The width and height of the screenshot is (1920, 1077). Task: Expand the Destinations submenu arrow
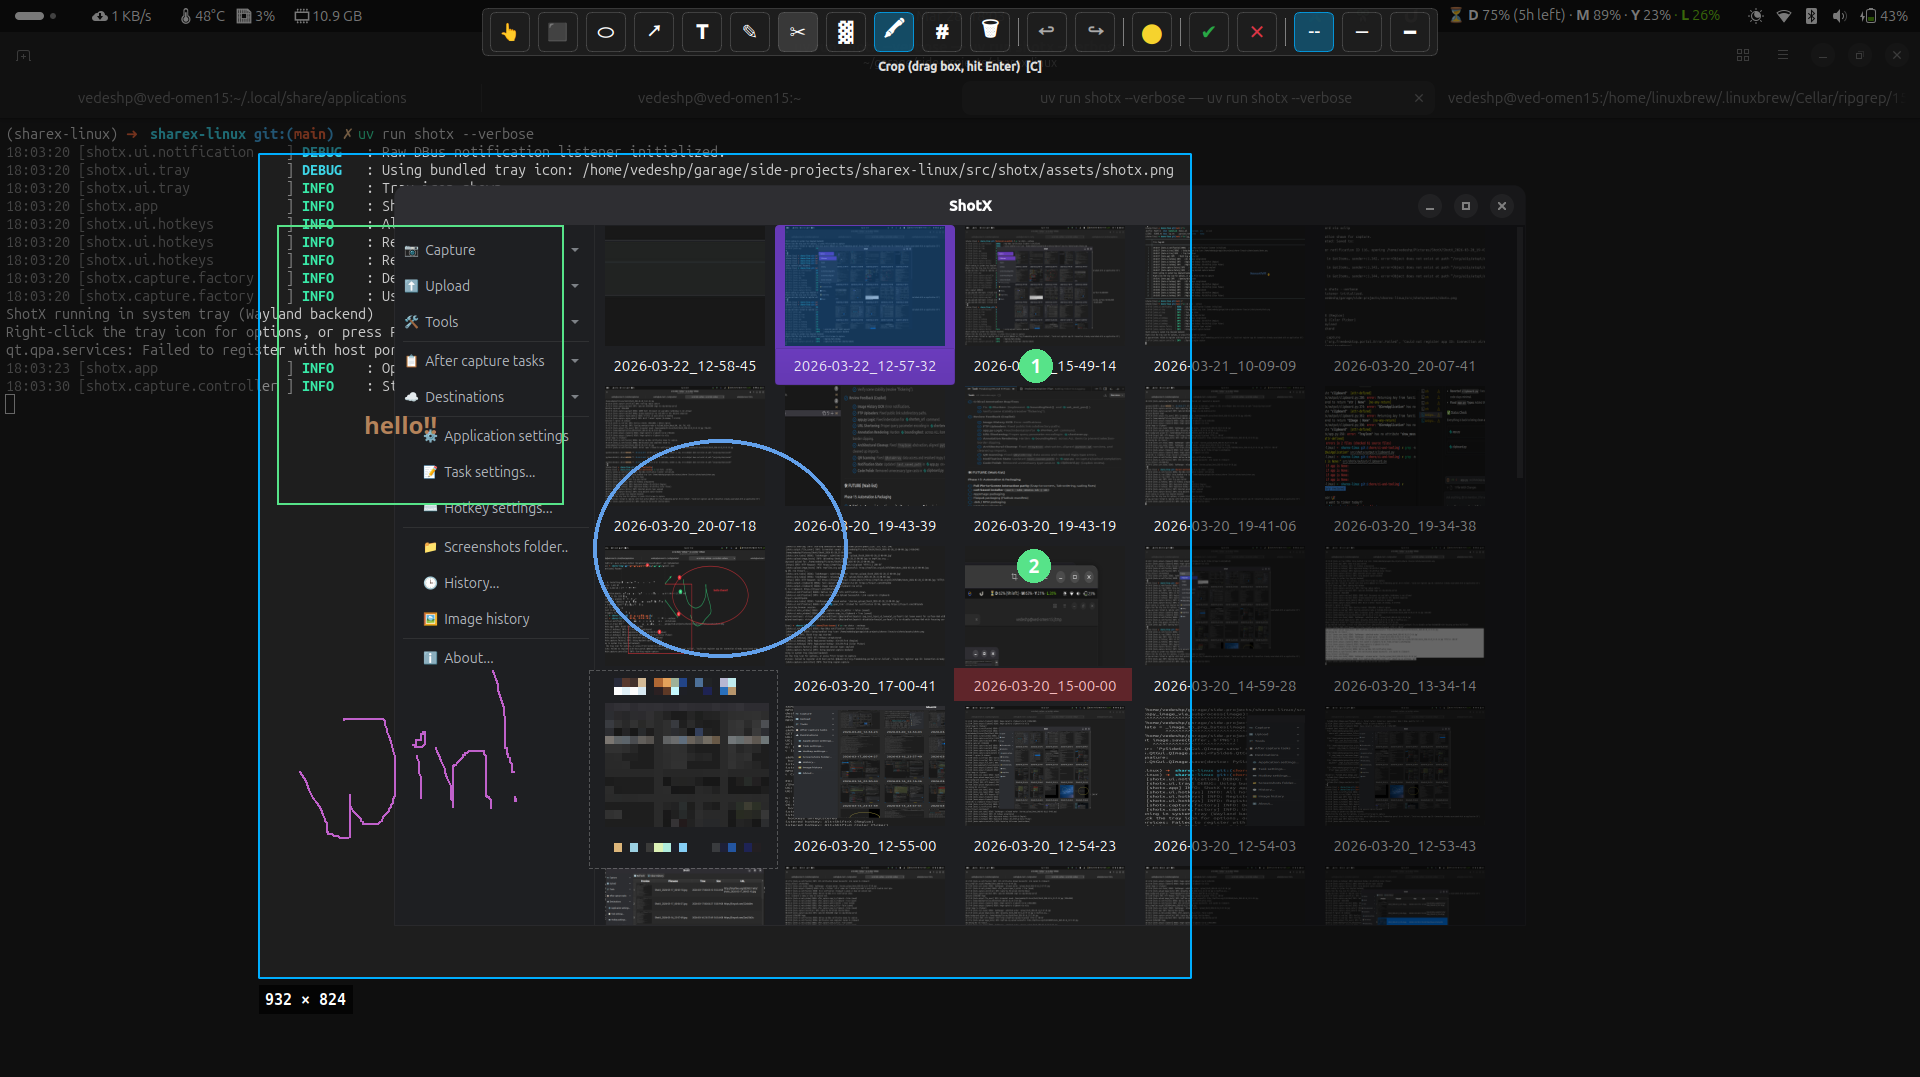[575, 397]
